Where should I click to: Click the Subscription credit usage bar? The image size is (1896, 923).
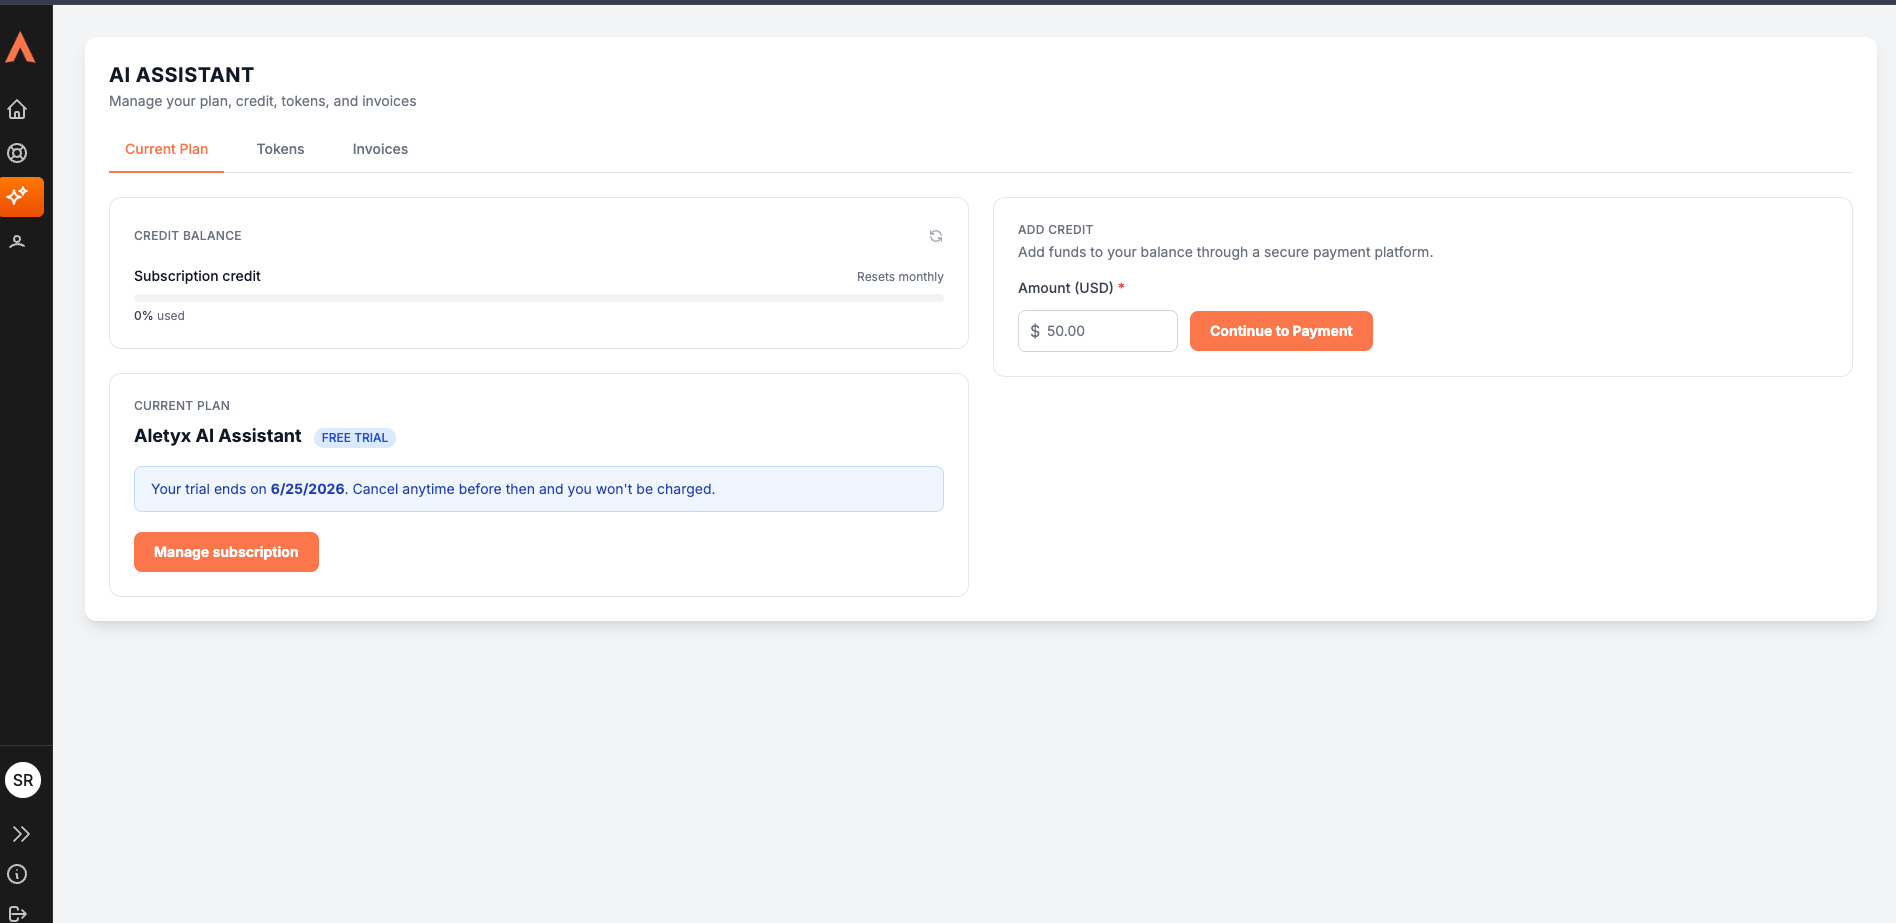click(x=539, y=298)
